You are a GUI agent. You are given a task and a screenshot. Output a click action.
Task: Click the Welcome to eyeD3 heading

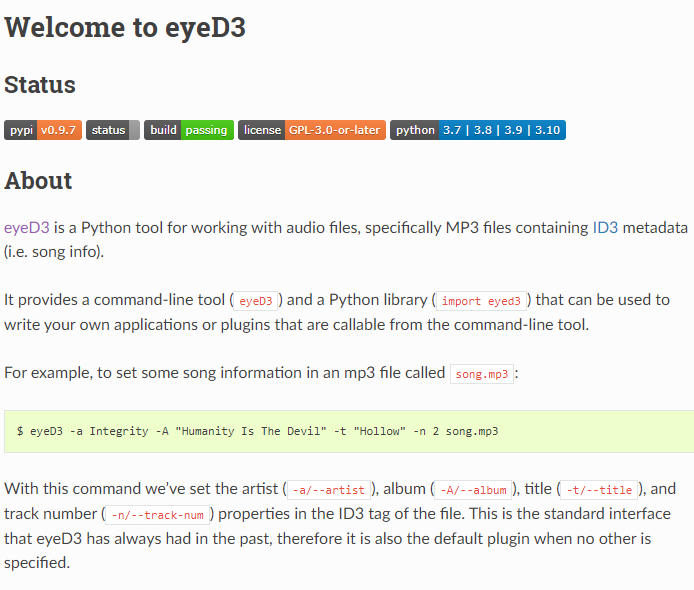coord(125,27)
